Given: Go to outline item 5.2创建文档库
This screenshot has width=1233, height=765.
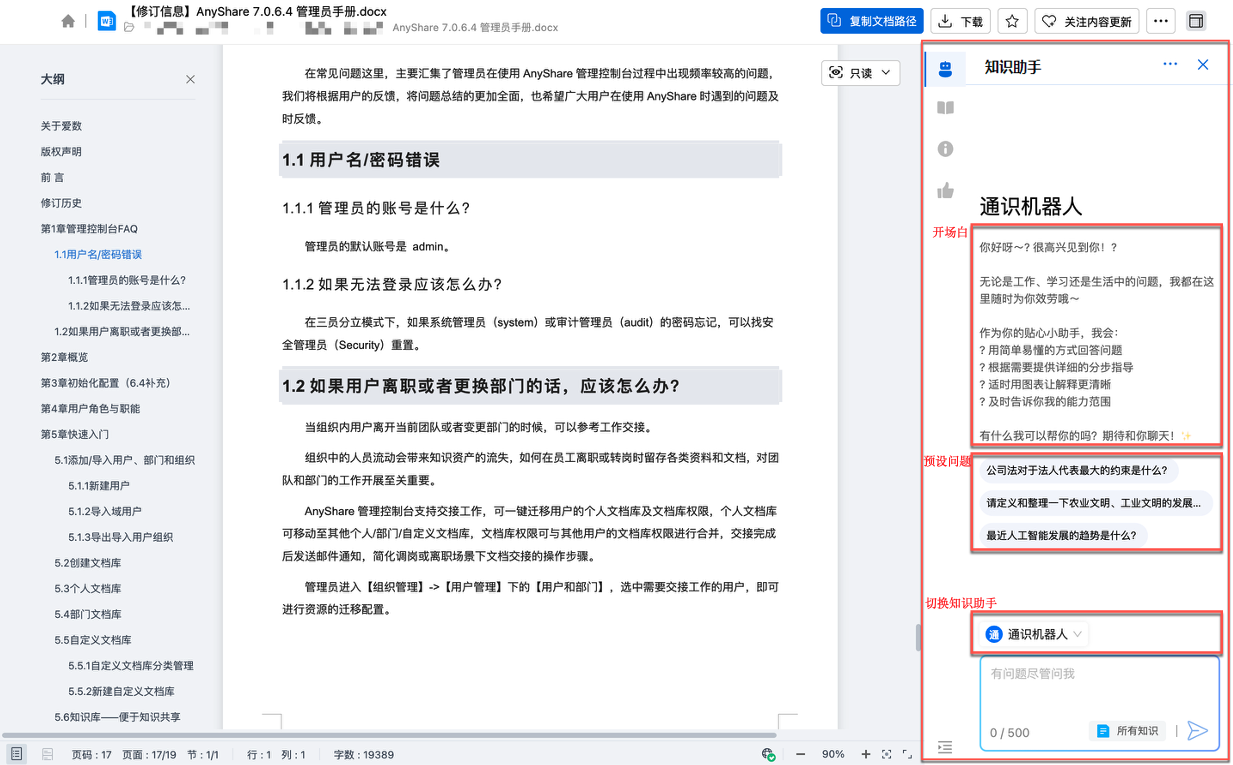Looking at the screenshot, I should [x=88, y=563].
